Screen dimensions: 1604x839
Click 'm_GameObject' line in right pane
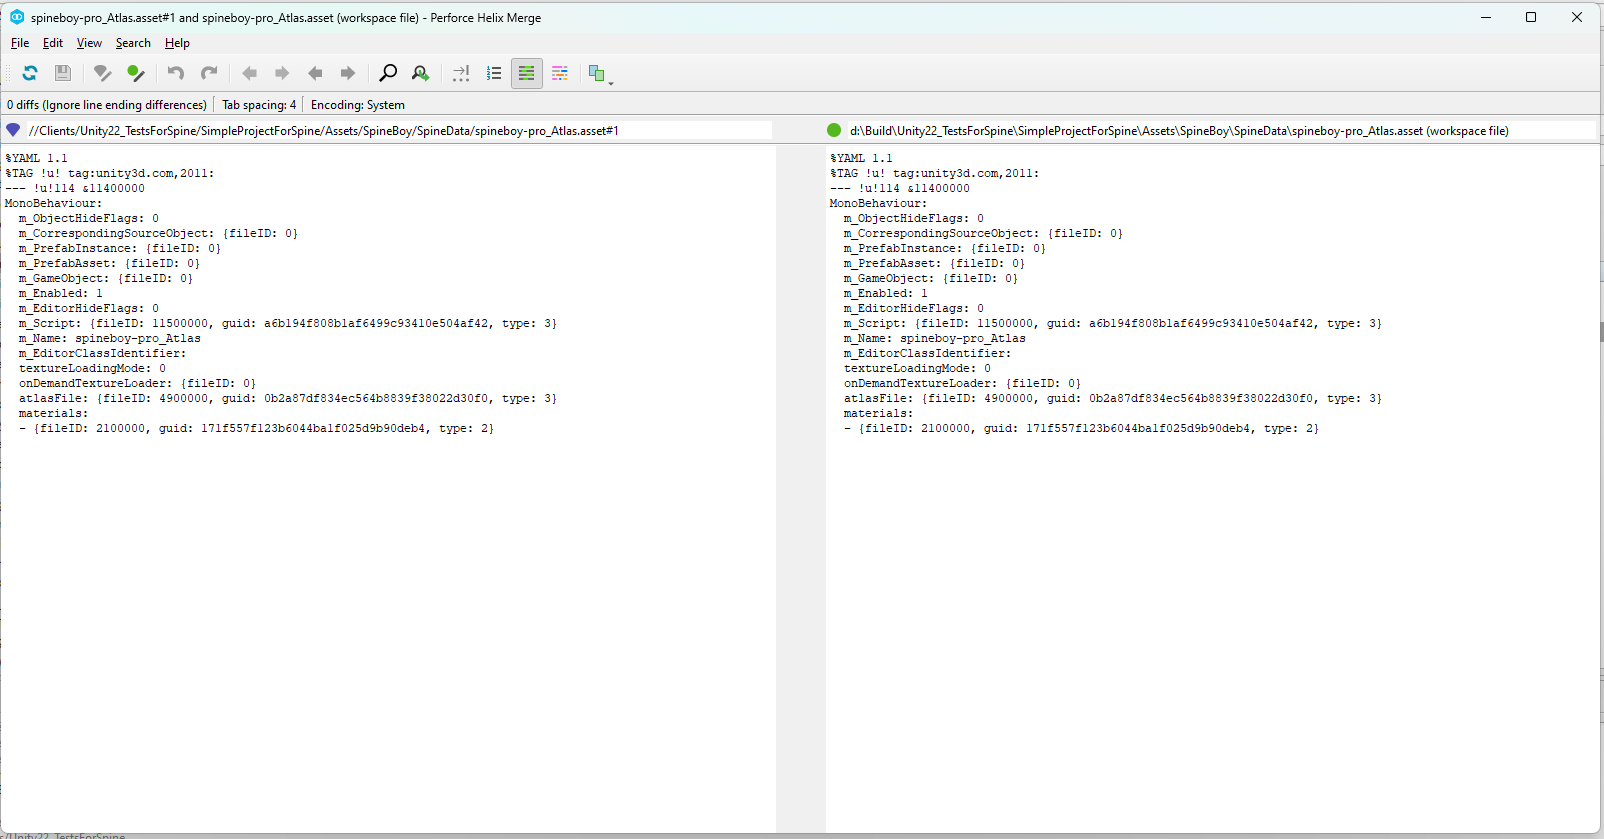(930, 278)
